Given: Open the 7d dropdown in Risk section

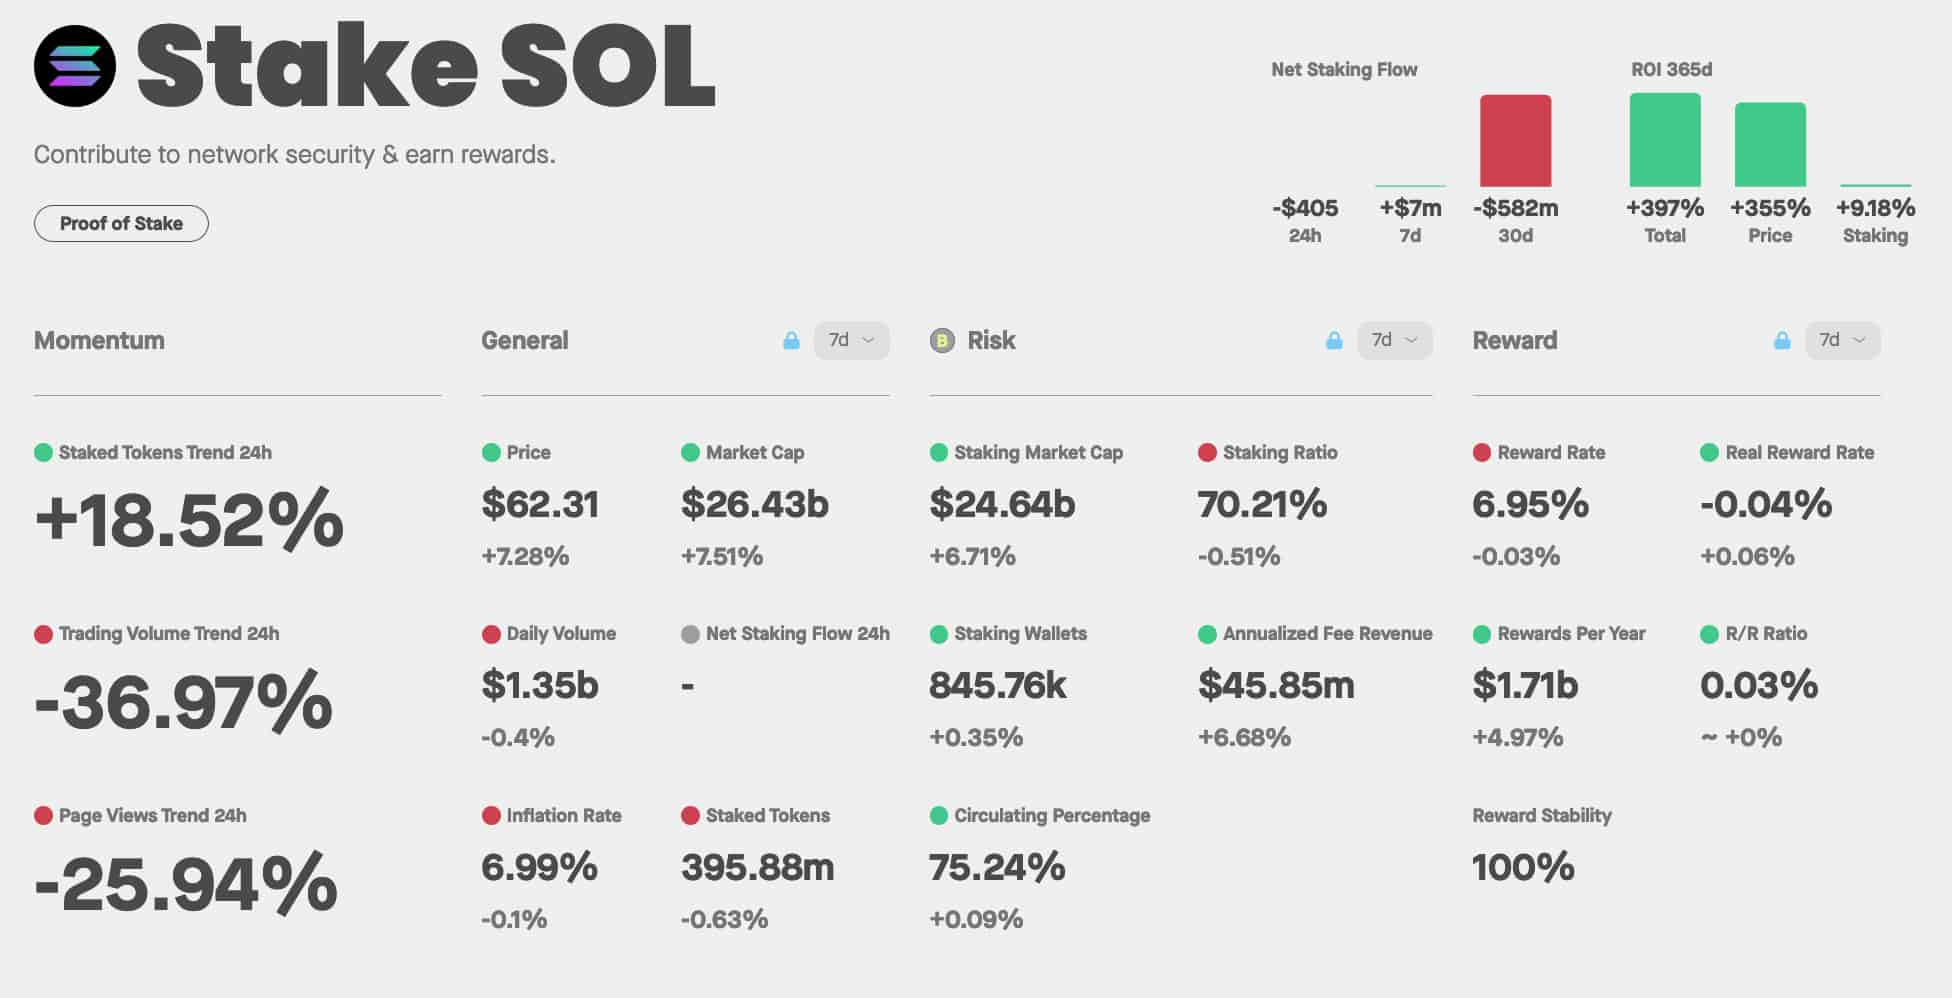Looking at the screenshot, I should tap(1395, 340).
